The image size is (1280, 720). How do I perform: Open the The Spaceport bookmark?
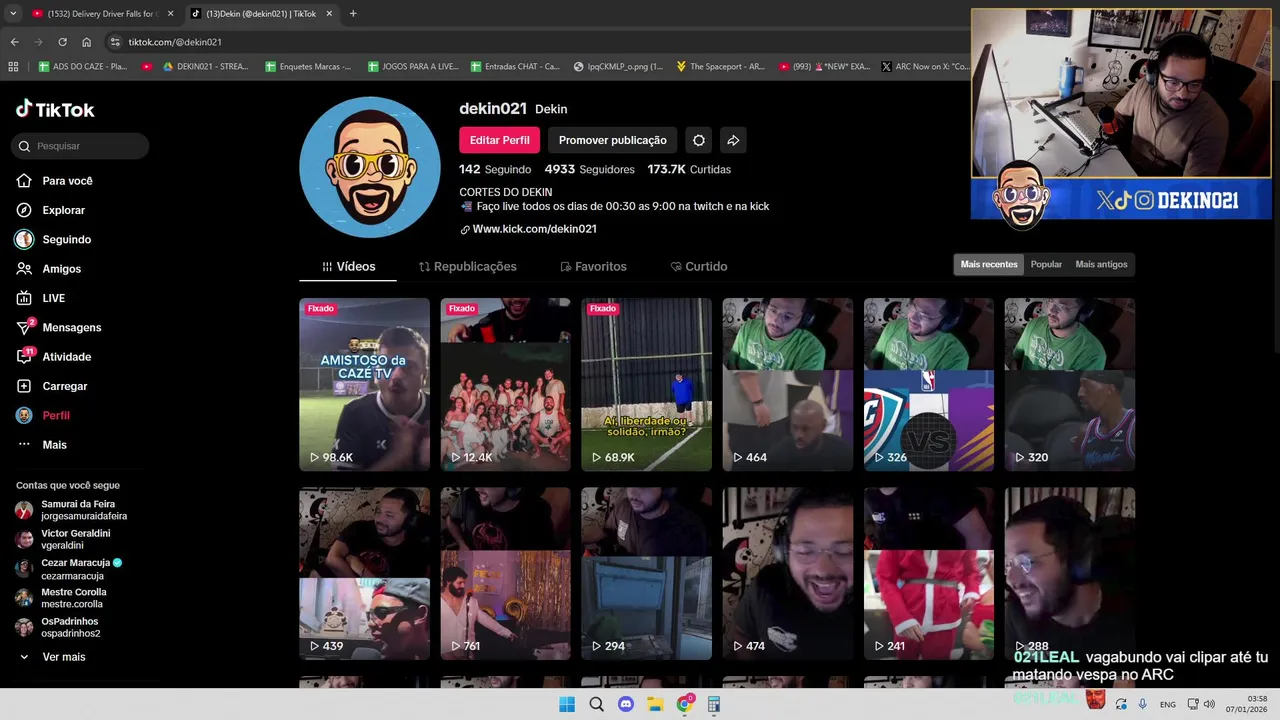(720, 66)
